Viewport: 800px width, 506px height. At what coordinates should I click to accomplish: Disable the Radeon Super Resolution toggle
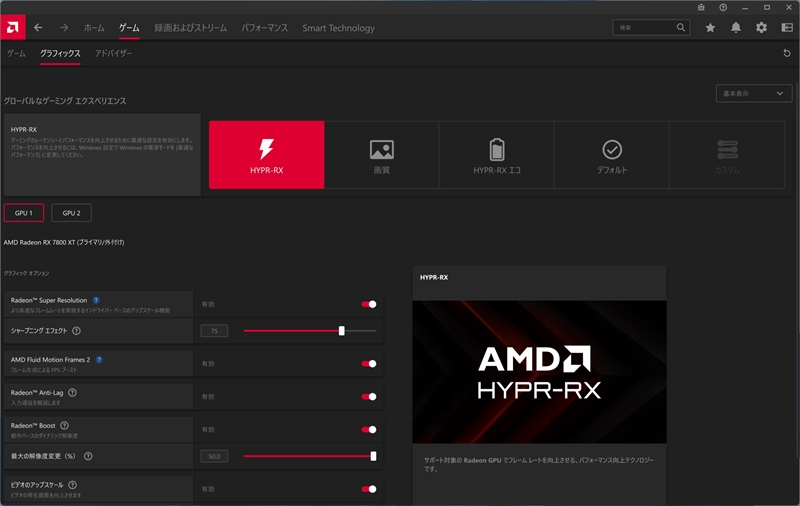click(369, 304)
